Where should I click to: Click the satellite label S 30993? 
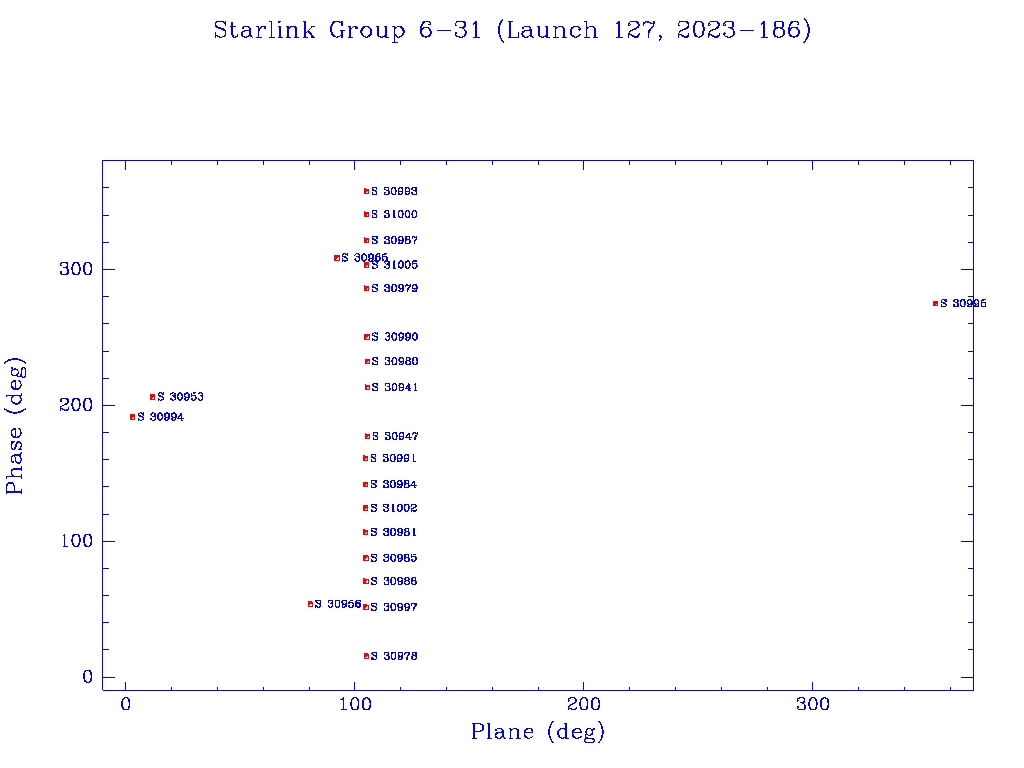394,191
